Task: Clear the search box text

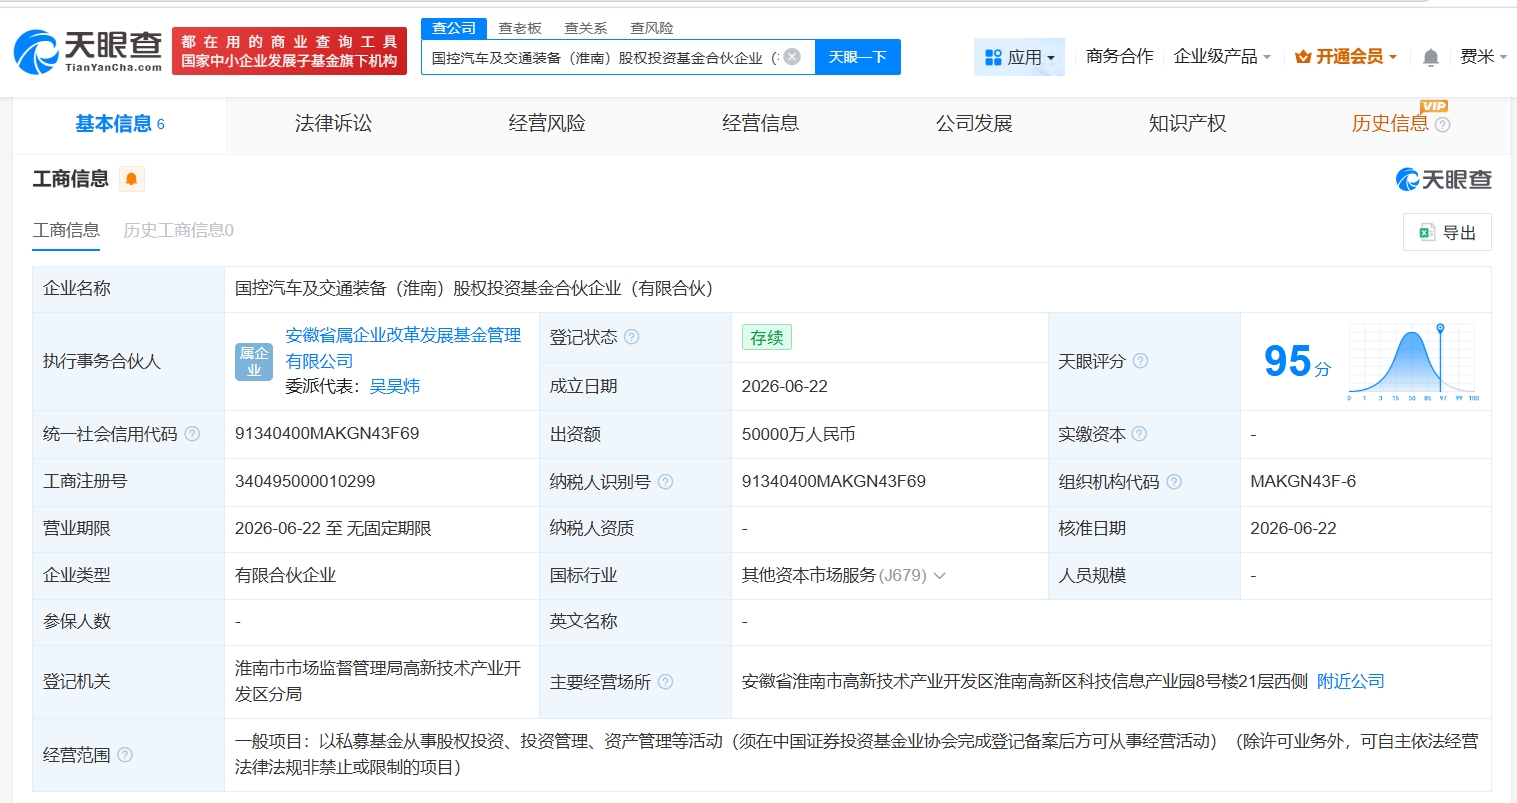Action: coord(792,57)
